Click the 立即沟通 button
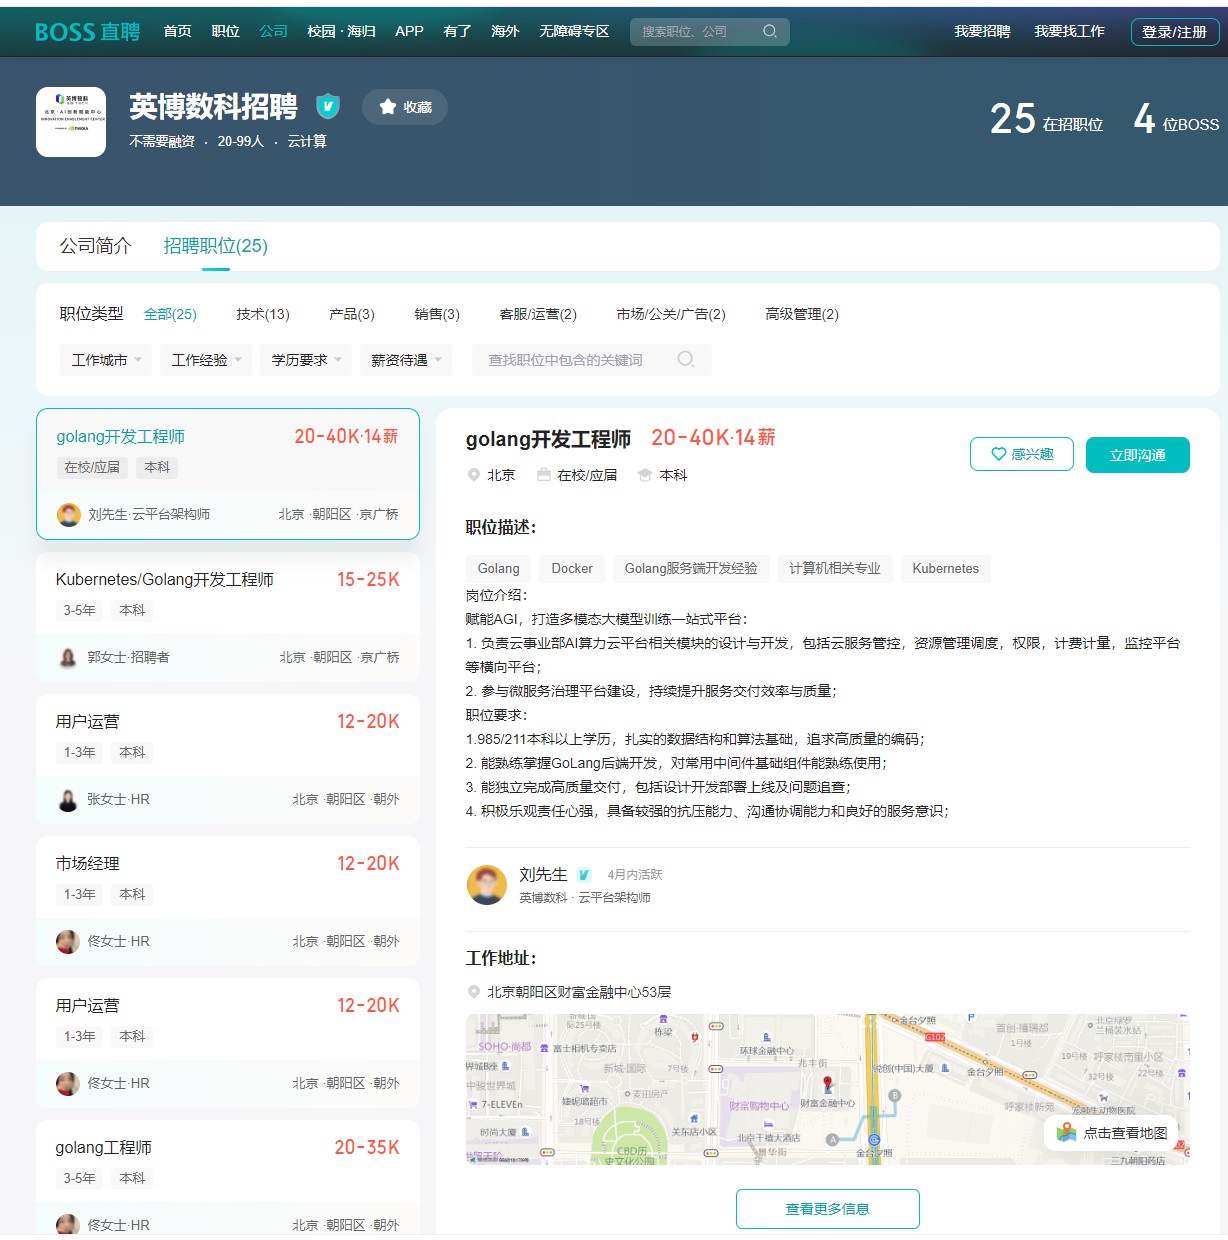 pyautogui.click(x=1138, y=455)
